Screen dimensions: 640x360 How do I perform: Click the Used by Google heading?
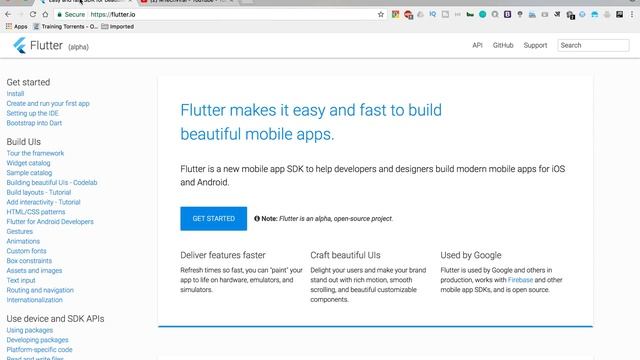tap(471, 256)
